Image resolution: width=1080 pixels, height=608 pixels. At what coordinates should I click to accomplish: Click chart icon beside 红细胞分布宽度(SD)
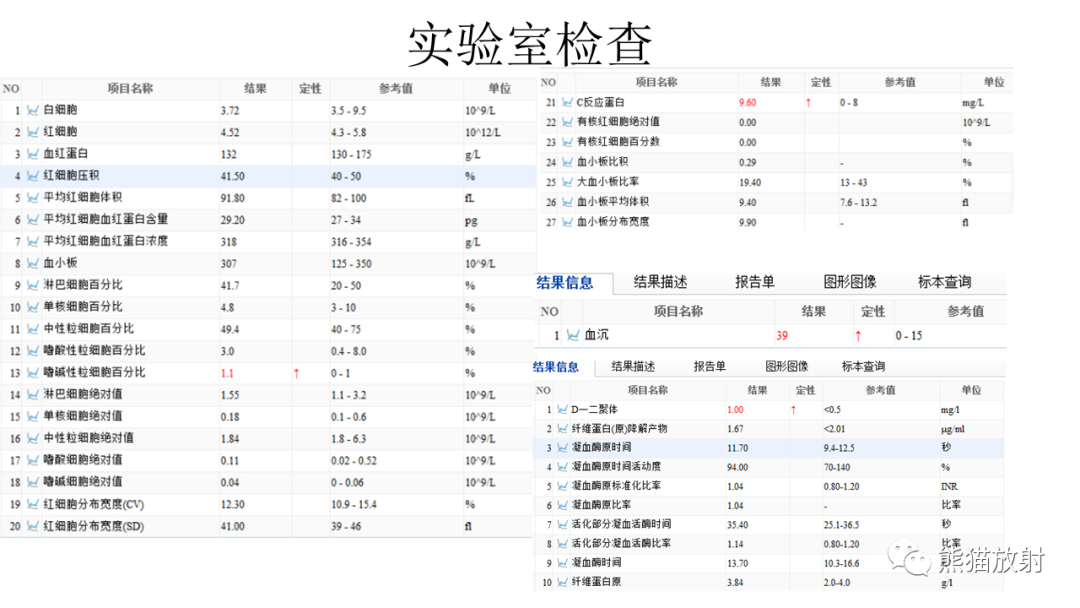coord(32,526)
